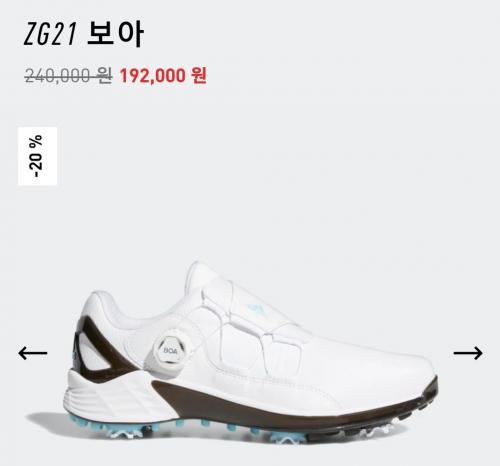Click the 원 currency symbol after 192,000
The height and width of the screenshot is (466, 500).
(x=199, y=75)
